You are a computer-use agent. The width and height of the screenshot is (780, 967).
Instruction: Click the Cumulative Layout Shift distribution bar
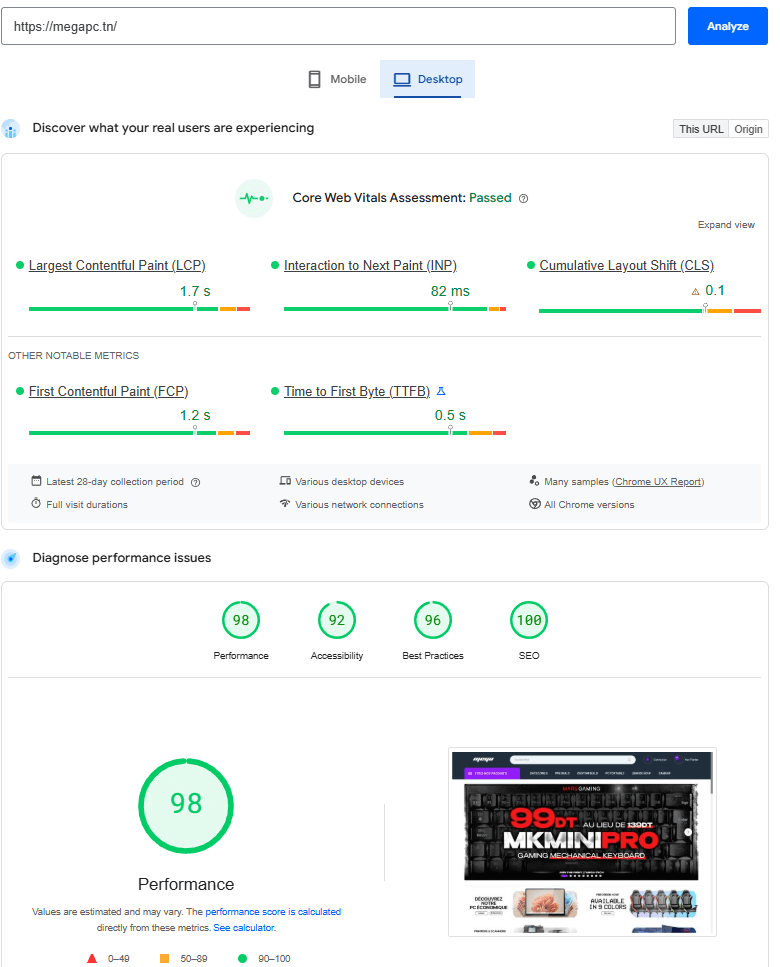tap(649, 311)
